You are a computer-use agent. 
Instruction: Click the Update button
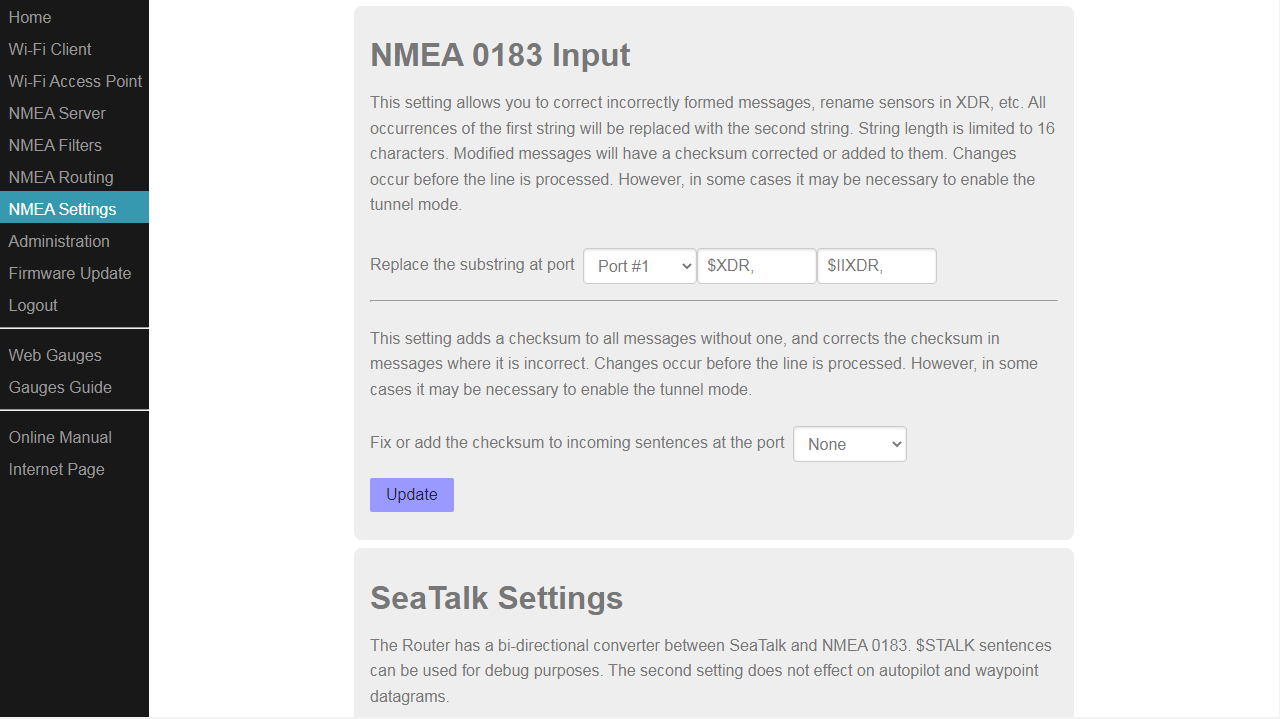click(412, 495)
